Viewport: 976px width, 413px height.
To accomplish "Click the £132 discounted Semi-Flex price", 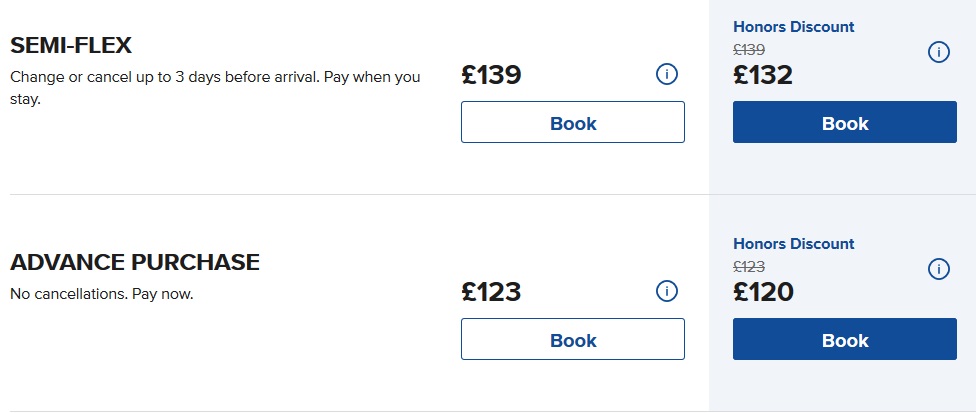I will click(x=763, y=75).
